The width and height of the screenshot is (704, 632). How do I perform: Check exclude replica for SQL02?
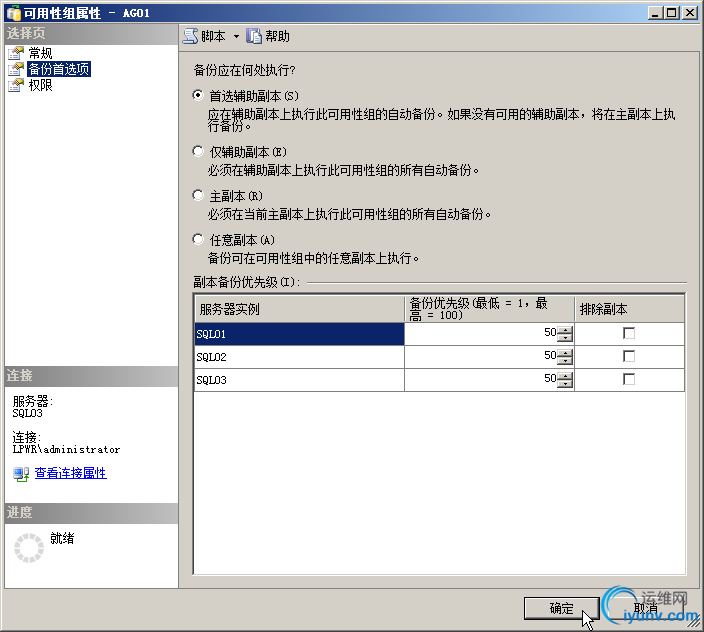629,356
